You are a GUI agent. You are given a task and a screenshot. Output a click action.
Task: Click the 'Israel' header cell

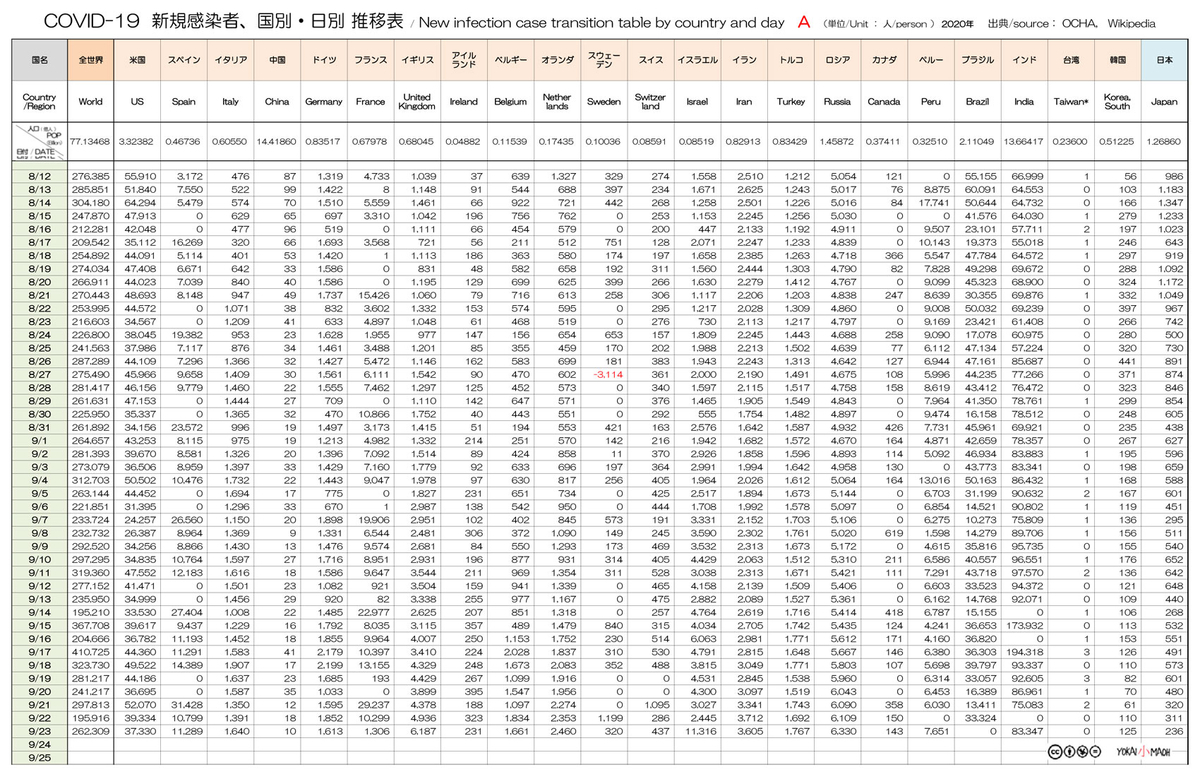click(697, 102)
